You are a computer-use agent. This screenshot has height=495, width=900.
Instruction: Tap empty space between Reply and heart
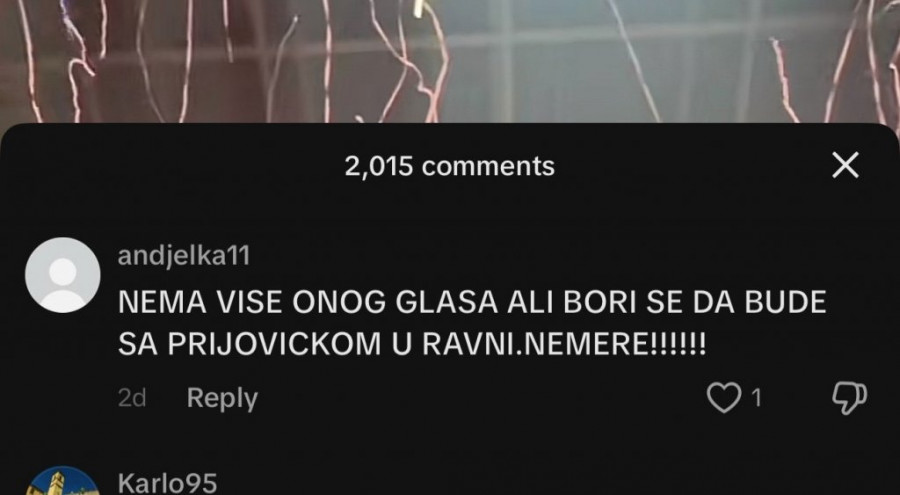482,398
